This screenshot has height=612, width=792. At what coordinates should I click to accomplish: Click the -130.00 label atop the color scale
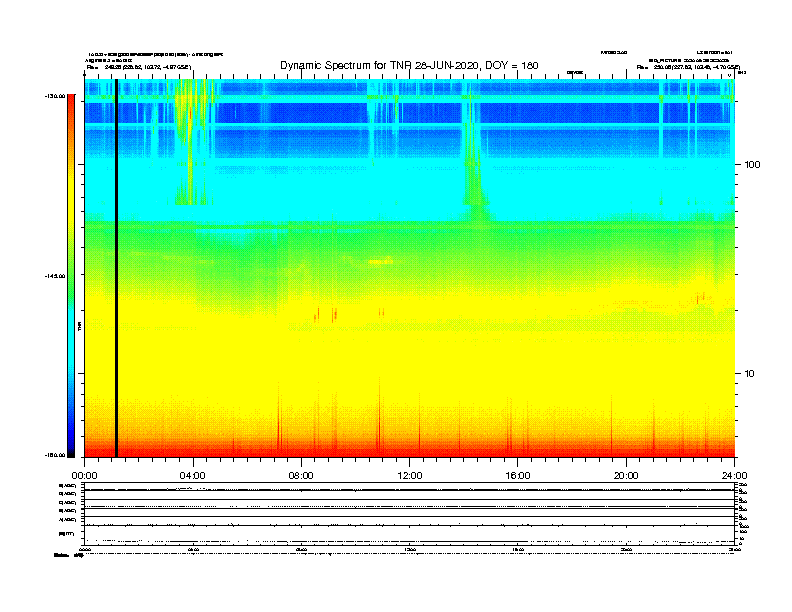tap(55, 96)
